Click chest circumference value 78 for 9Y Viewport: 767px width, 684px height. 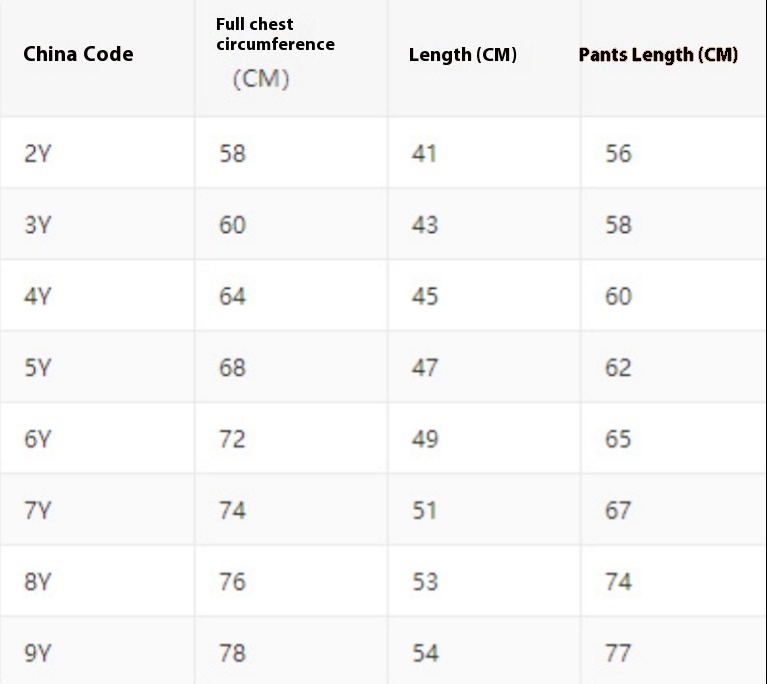click(232, 653)
